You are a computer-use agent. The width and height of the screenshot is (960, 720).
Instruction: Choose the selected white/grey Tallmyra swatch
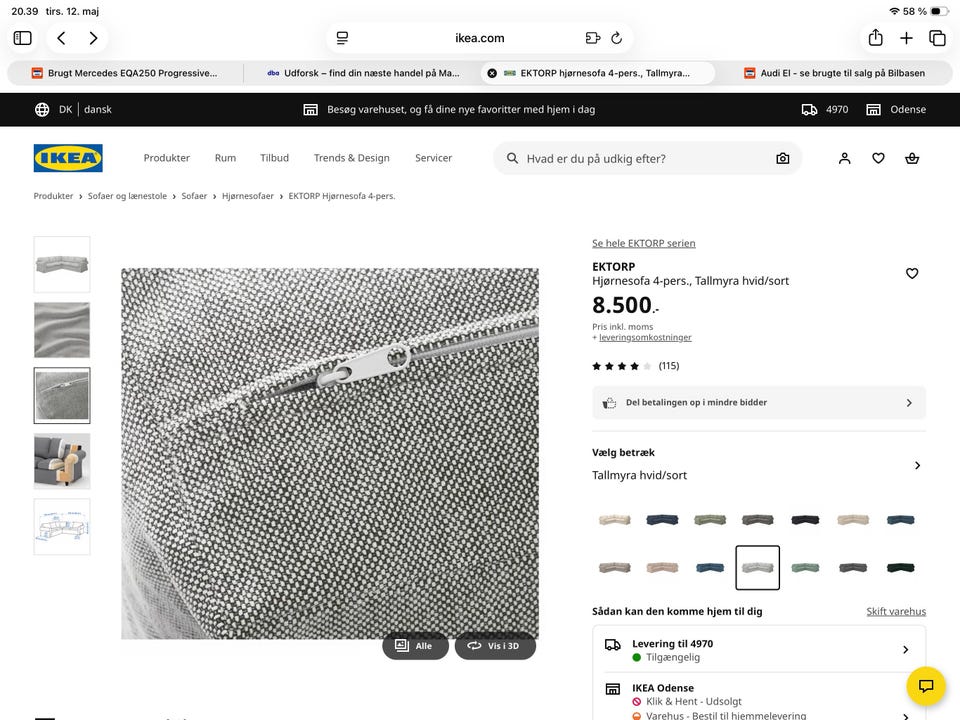[x=757, y=568]
